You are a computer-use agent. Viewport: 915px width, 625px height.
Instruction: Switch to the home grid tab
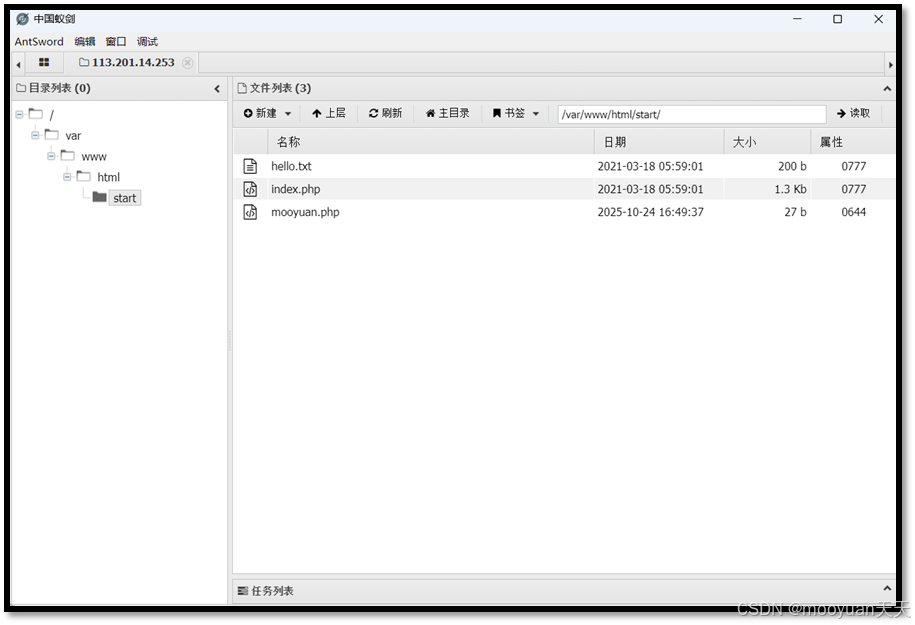tap(44, 62)
